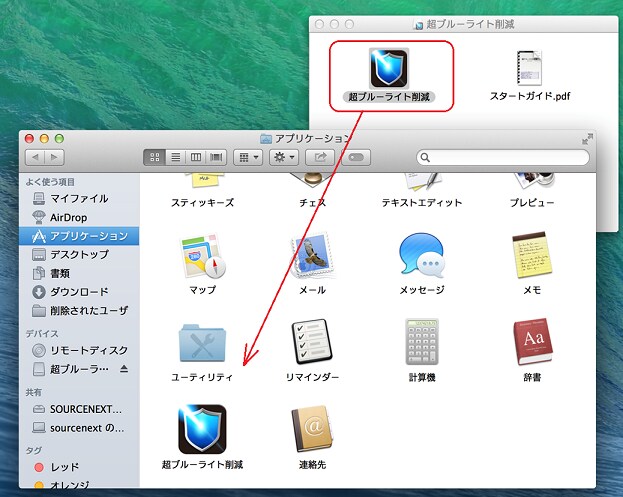Open AirDrop in the sidebar
This screenshot has width=623, height=497.
[x=79, y=217]
